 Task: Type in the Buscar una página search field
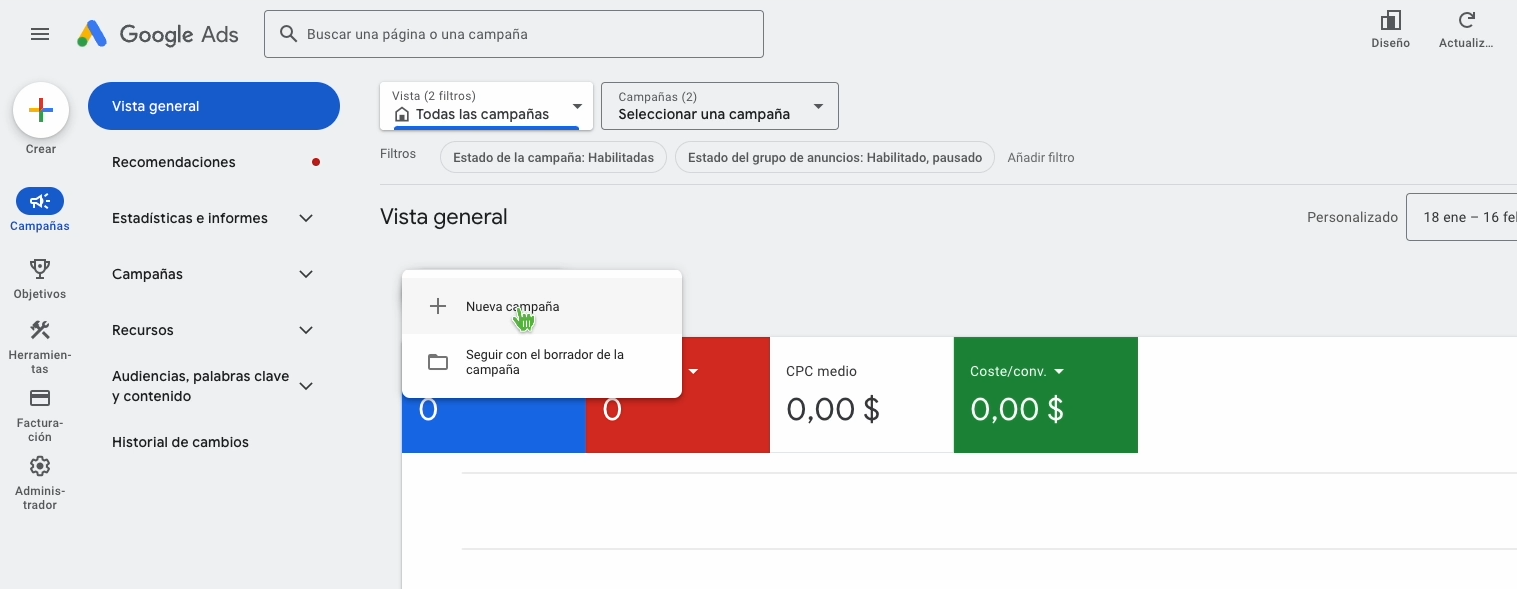pyautogui.click(x=514, y=34)
